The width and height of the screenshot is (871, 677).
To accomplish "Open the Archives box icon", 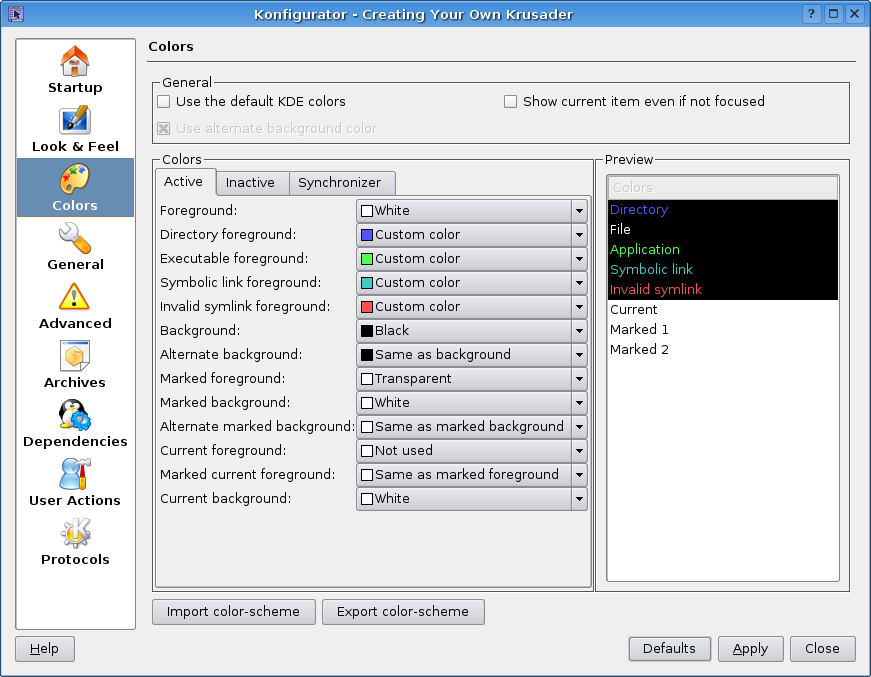I will tap(74, 356).
